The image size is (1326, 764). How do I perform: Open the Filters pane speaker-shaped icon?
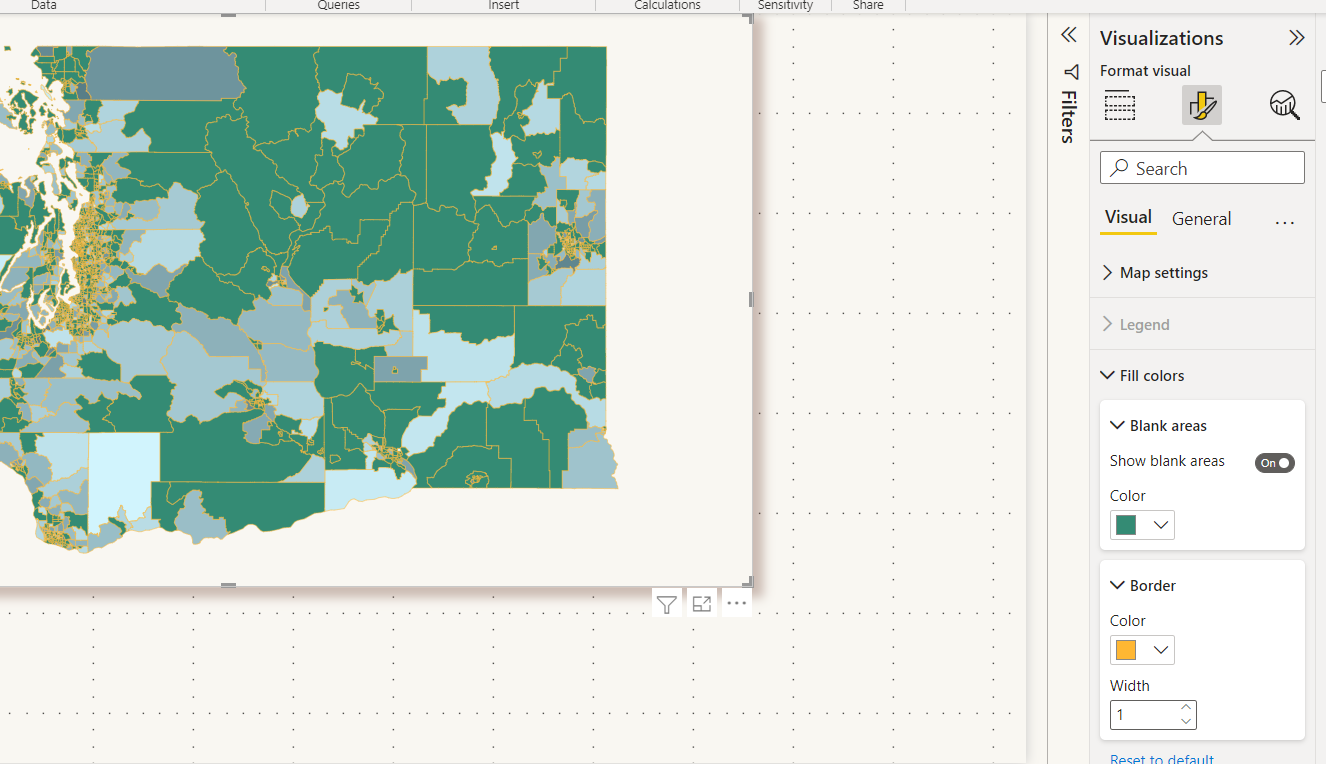[x=1071, y=72]
